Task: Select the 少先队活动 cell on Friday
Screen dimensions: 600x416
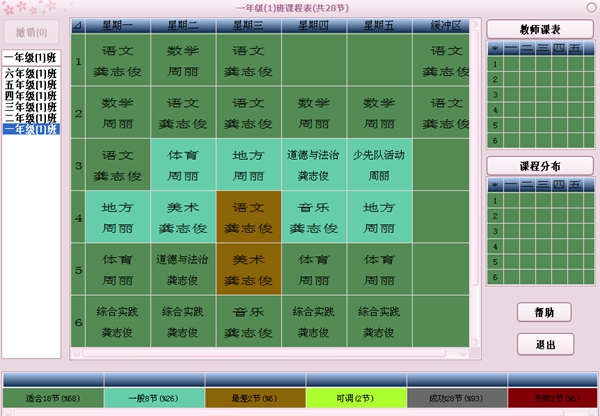Action: (x=379, y=164)
